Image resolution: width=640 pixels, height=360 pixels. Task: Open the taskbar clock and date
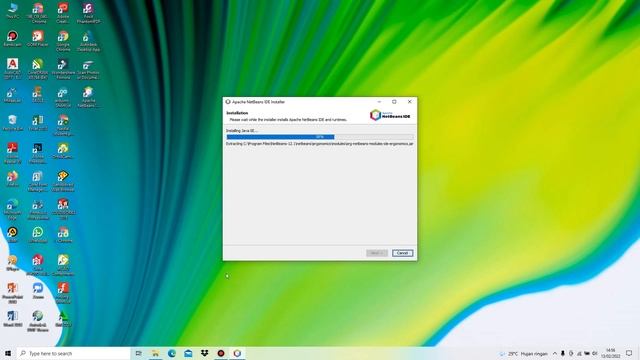click(x=611, y=353)
